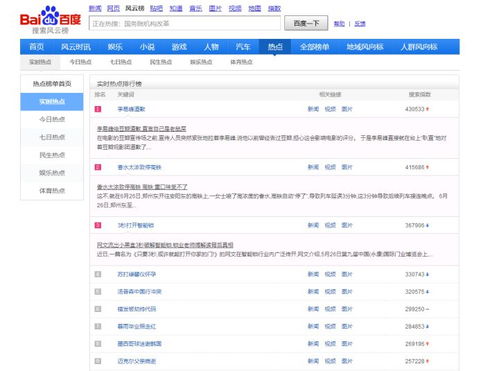Switch to the 汽车 navigation tab
The image size is (499, 371).
click(243, 47)
